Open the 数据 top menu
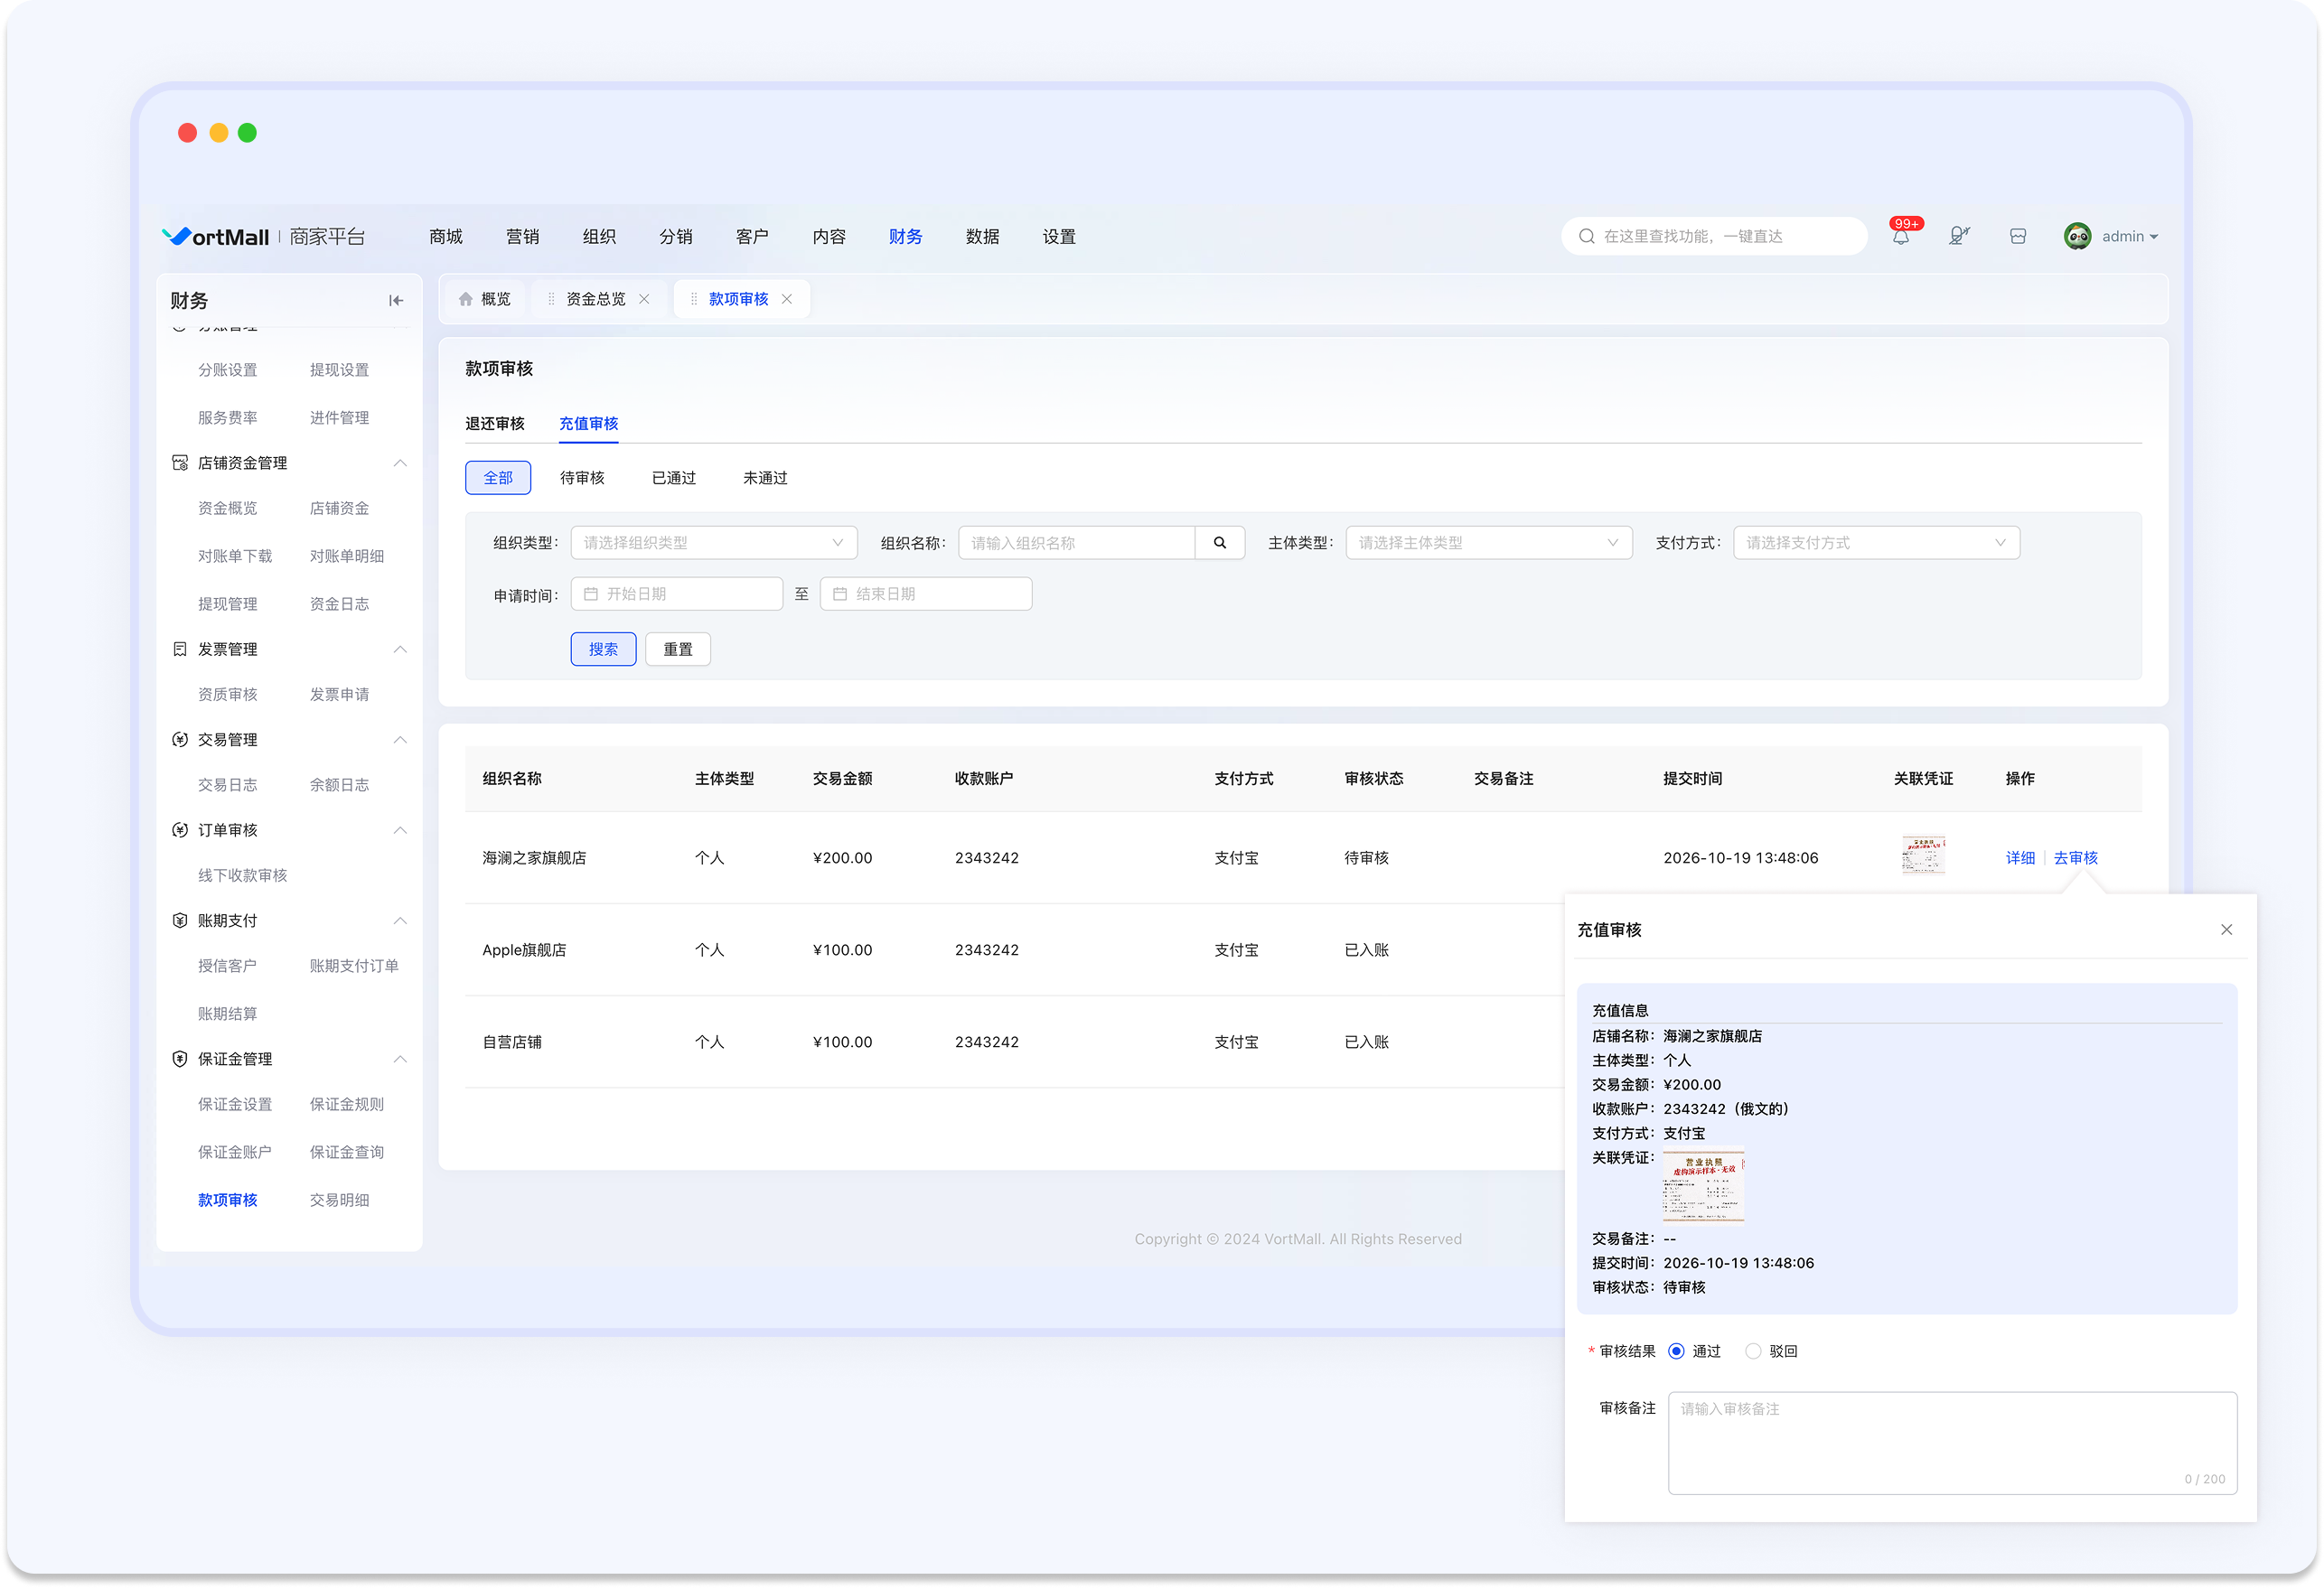The width and height of the screenshot is (2324, 1589). pos(982,237)
